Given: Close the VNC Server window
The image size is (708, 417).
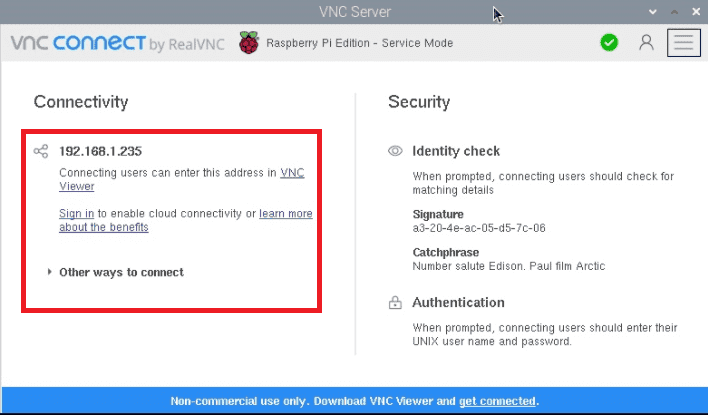Looking at the screenshot, I should (696, 12).
